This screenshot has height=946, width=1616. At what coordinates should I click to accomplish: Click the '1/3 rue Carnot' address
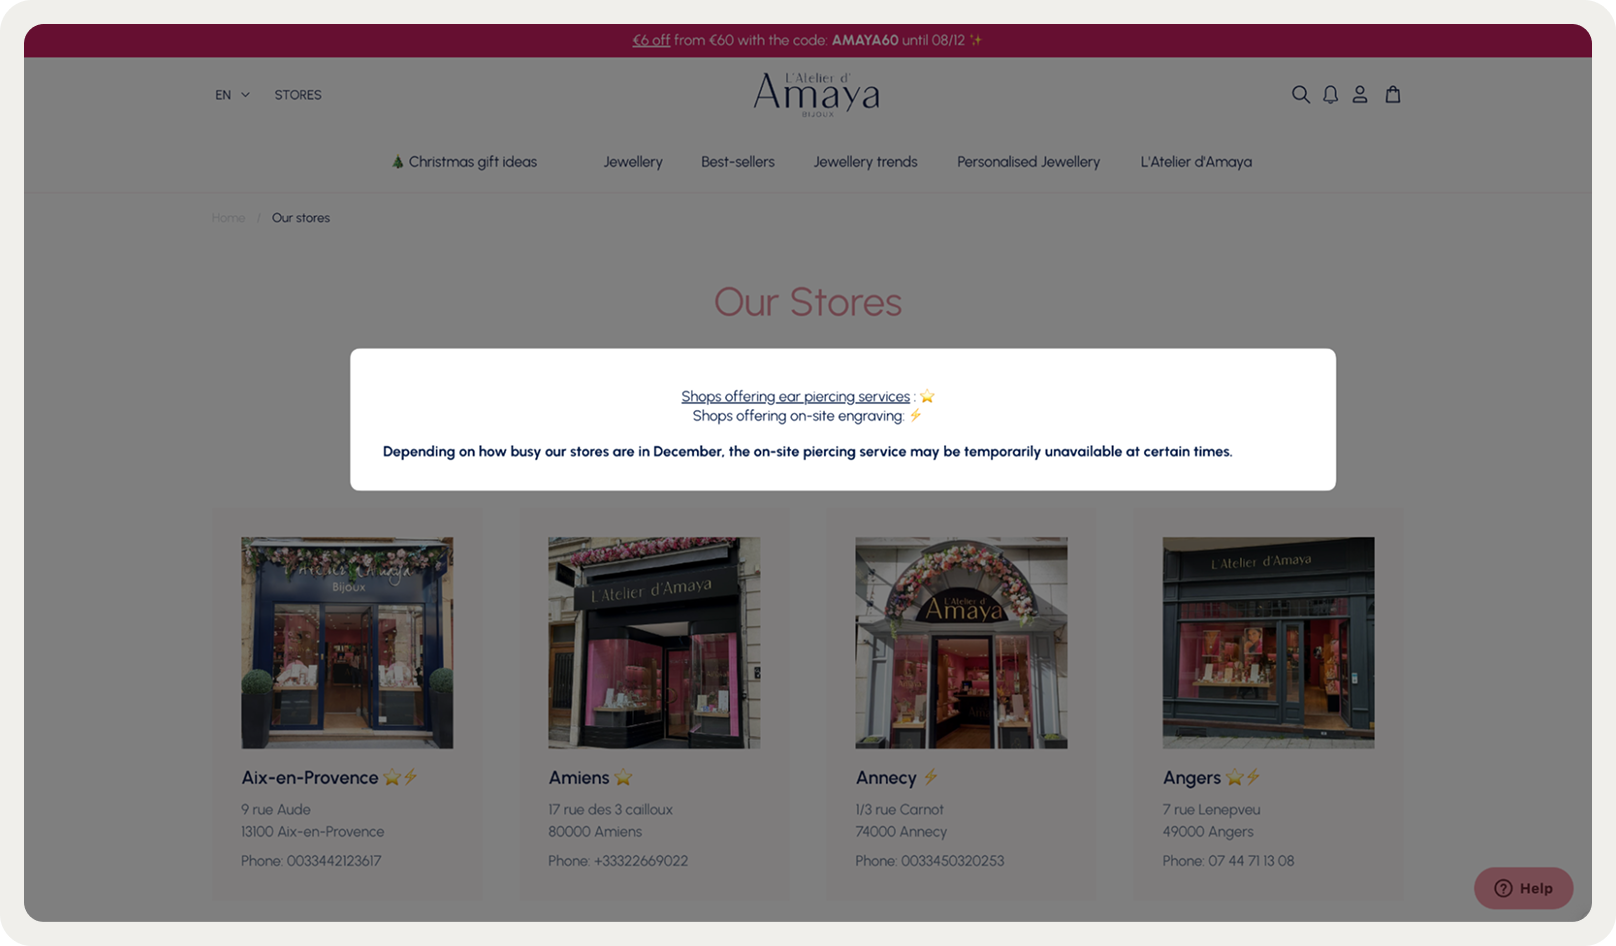(x=899, y=810)
